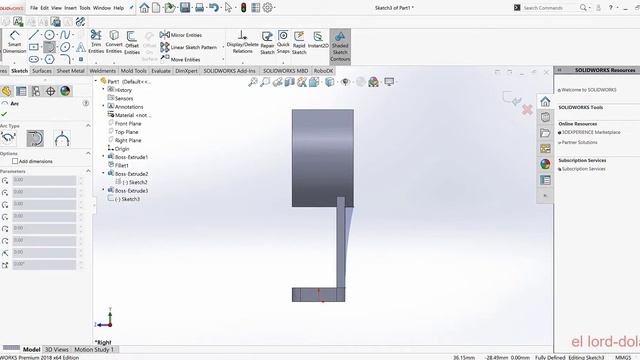Open 3DEXPERIENCE Marketplace link

coord(591,132)
